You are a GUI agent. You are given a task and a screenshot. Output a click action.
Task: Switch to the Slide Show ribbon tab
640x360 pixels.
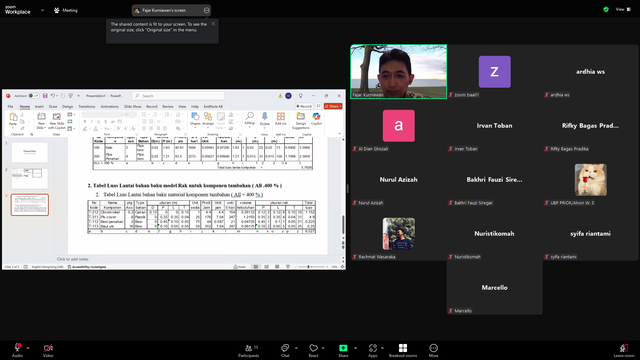[x=133, y=107]
